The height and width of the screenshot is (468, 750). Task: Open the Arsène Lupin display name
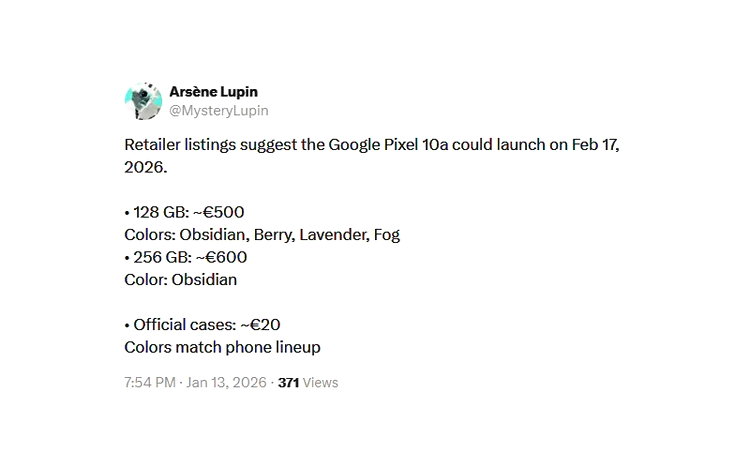[x=213, y=92]
